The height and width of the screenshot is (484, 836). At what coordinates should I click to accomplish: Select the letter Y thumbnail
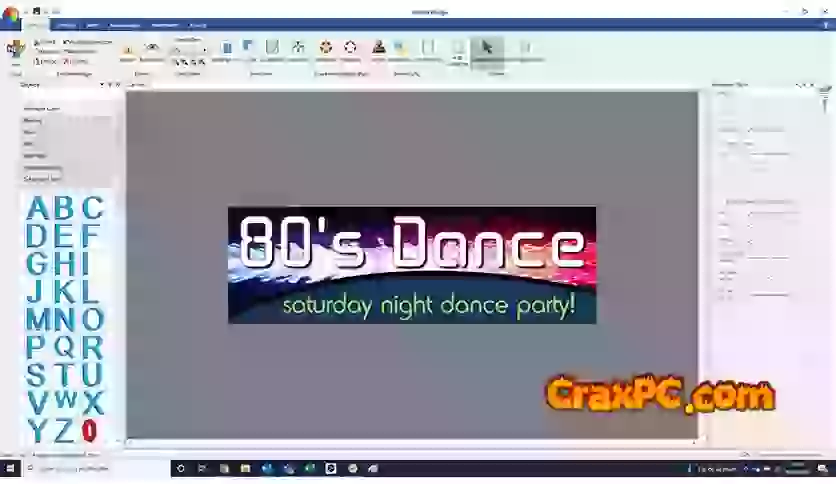click(x=37, y=430)
